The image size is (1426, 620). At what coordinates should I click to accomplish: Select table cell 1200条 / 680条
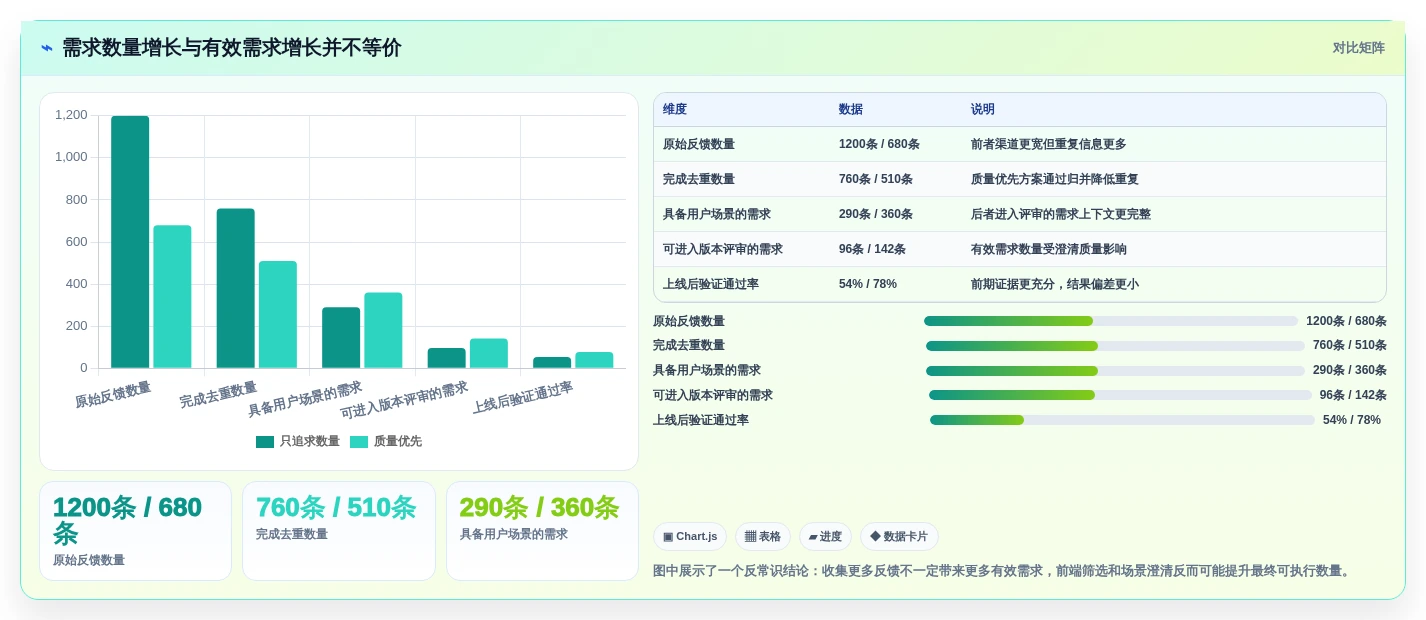[x=879, y=144]
